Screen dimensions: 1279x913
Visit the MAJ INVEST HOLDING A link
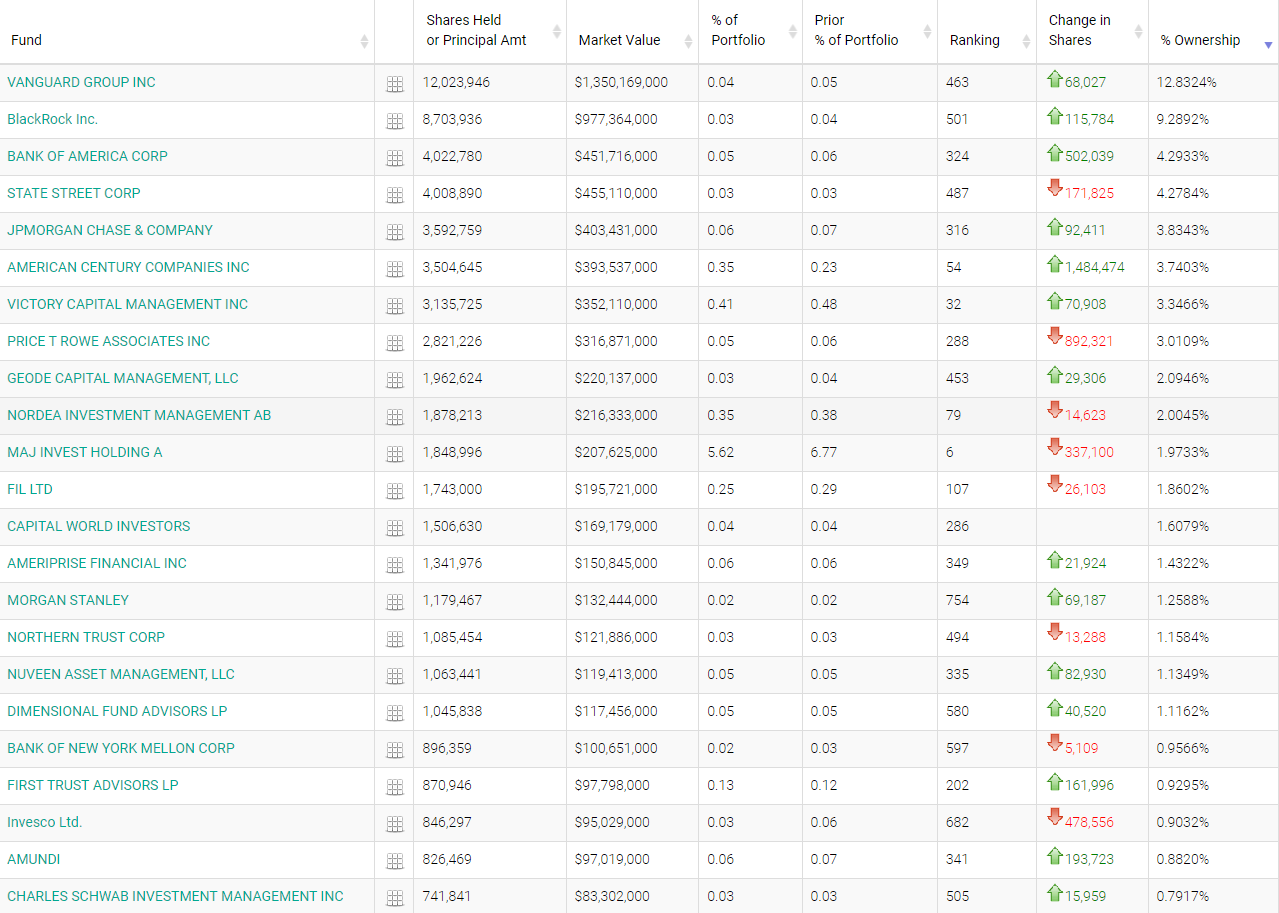84,452
